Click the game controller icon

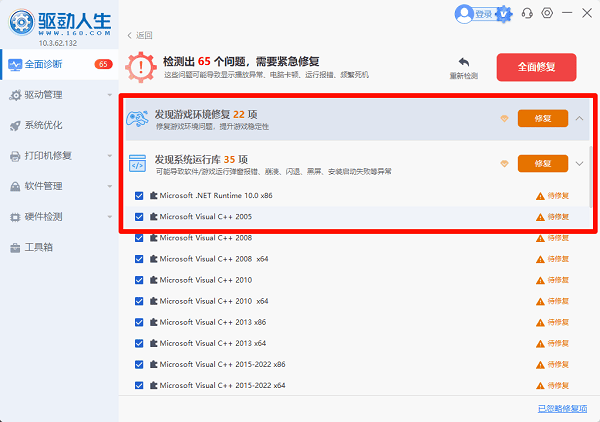tap(137, 119)
